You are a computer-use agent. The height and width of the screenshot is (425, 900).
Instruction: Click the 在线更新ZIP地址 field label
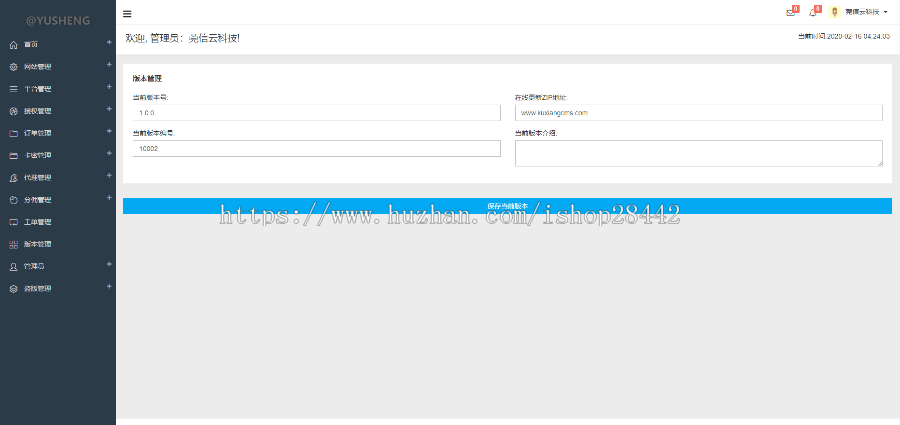click(542, 98)
